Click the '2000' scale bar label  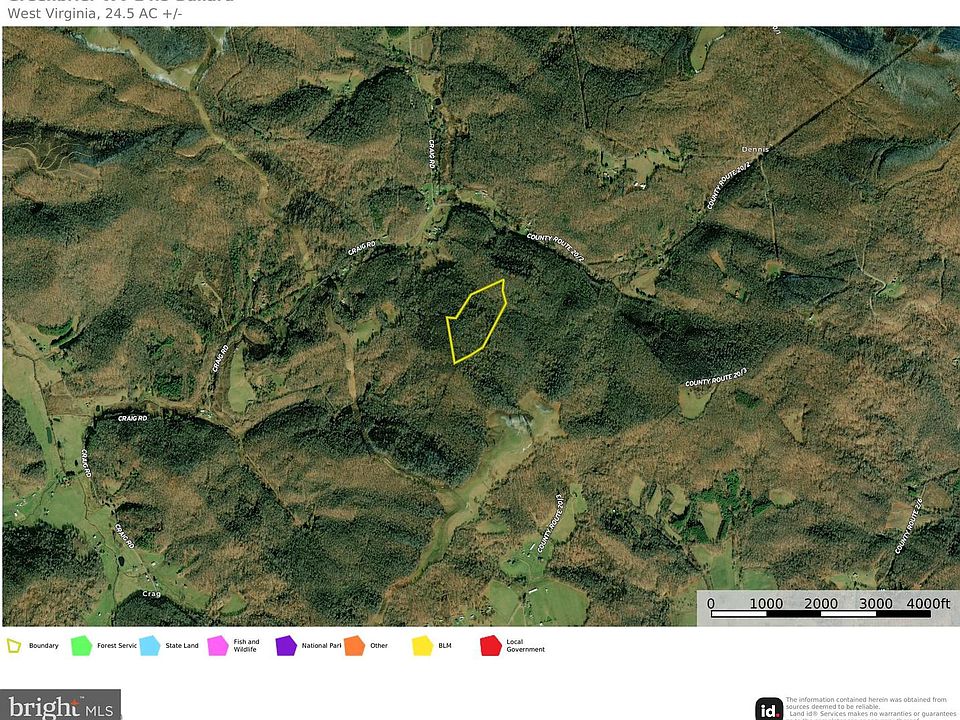(820, 604)
